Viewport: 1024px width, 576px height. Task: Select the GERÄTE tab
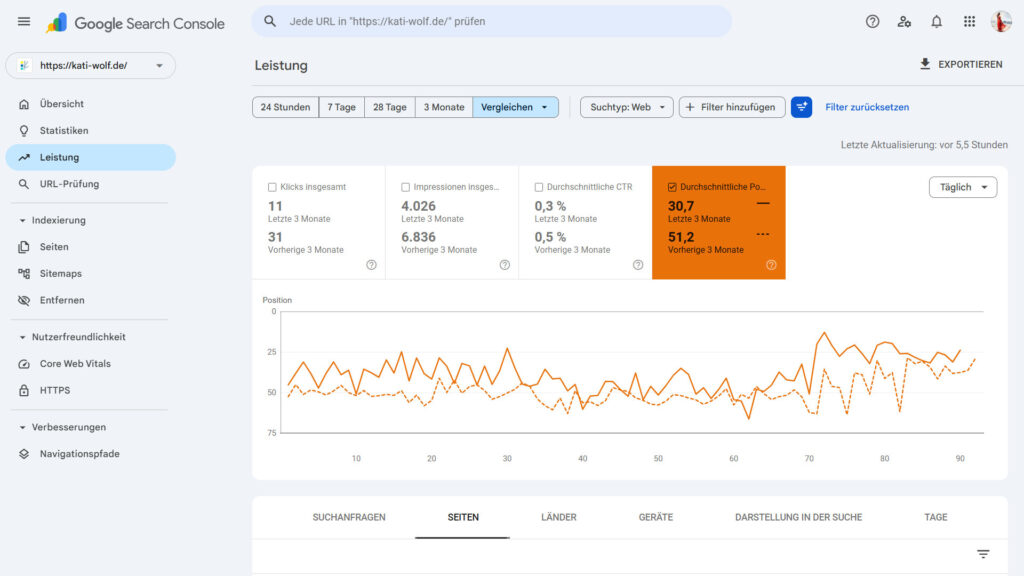pyautogui.click(x=654, y=517)
